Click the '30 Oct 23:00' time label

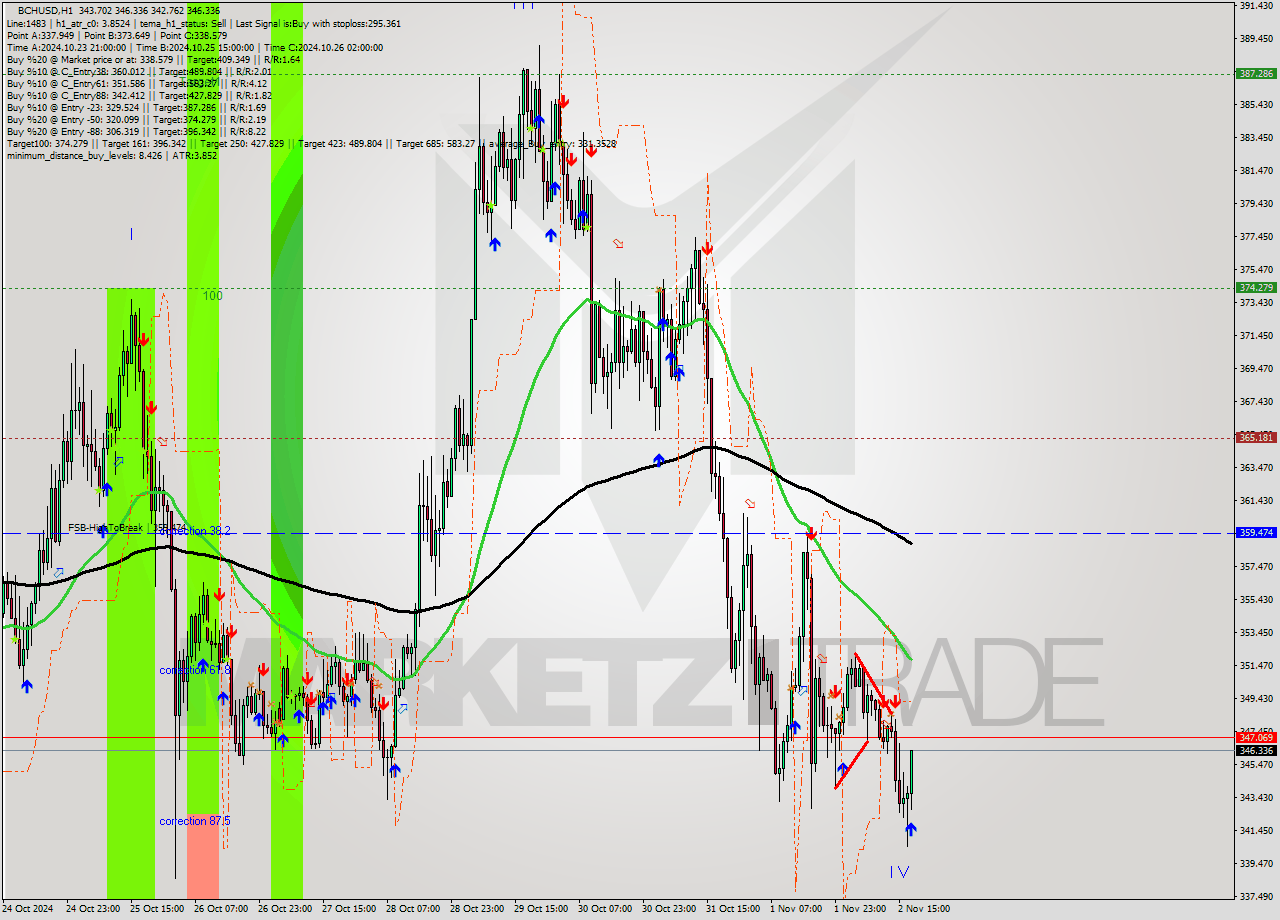(x=670, y=909)
